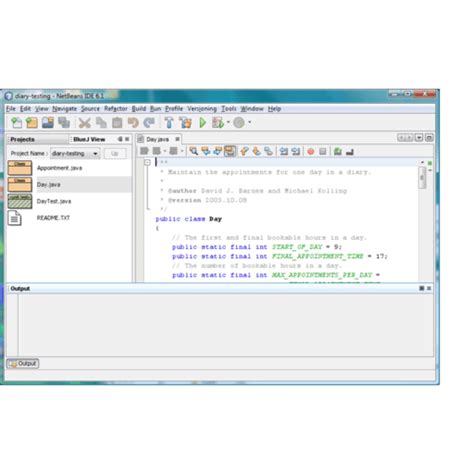Click the Paste clipboard icon
This screenshot has width=474, height=474.
coord(117,123)
